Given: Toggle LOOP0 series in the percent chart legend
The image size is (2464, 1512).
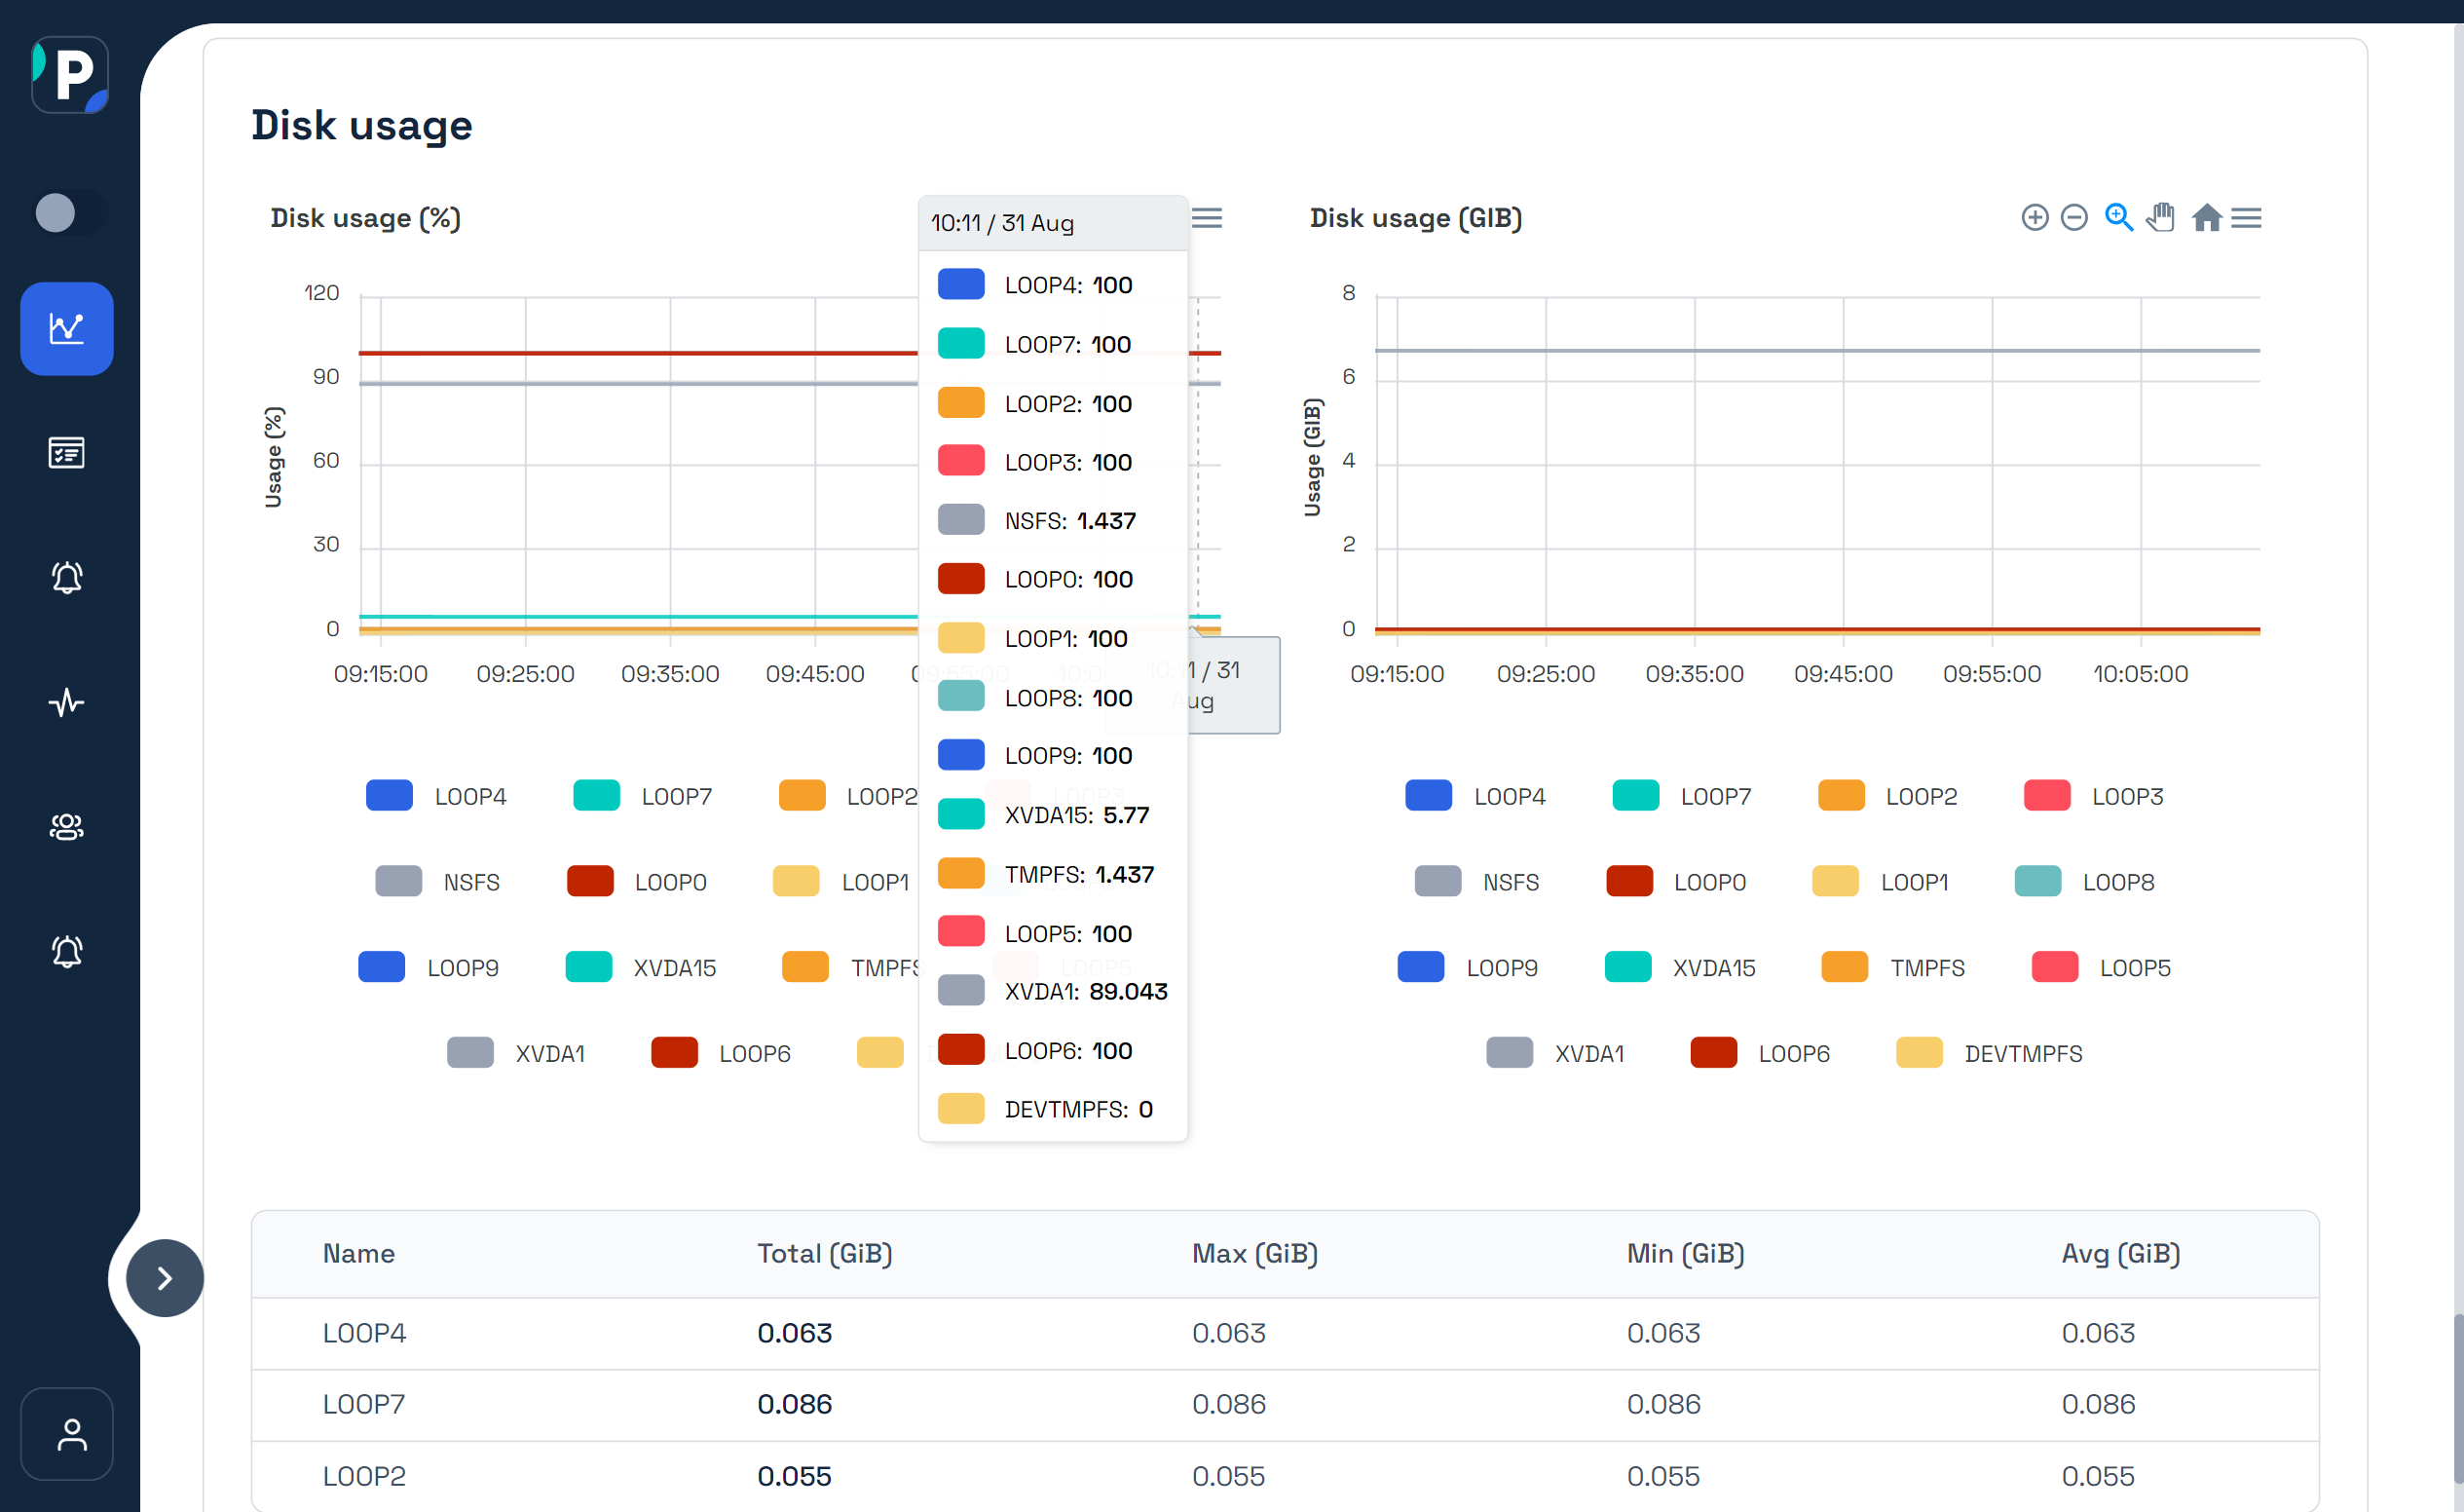Looking at the screenshot, I should coord(637,882).
